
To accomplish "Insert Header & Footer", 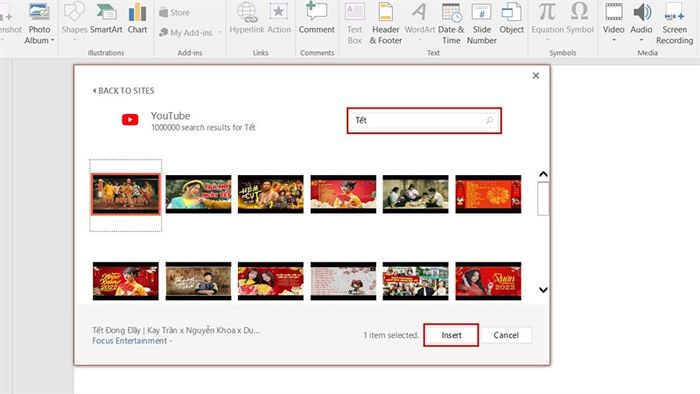I will click(x=386, y=23).
